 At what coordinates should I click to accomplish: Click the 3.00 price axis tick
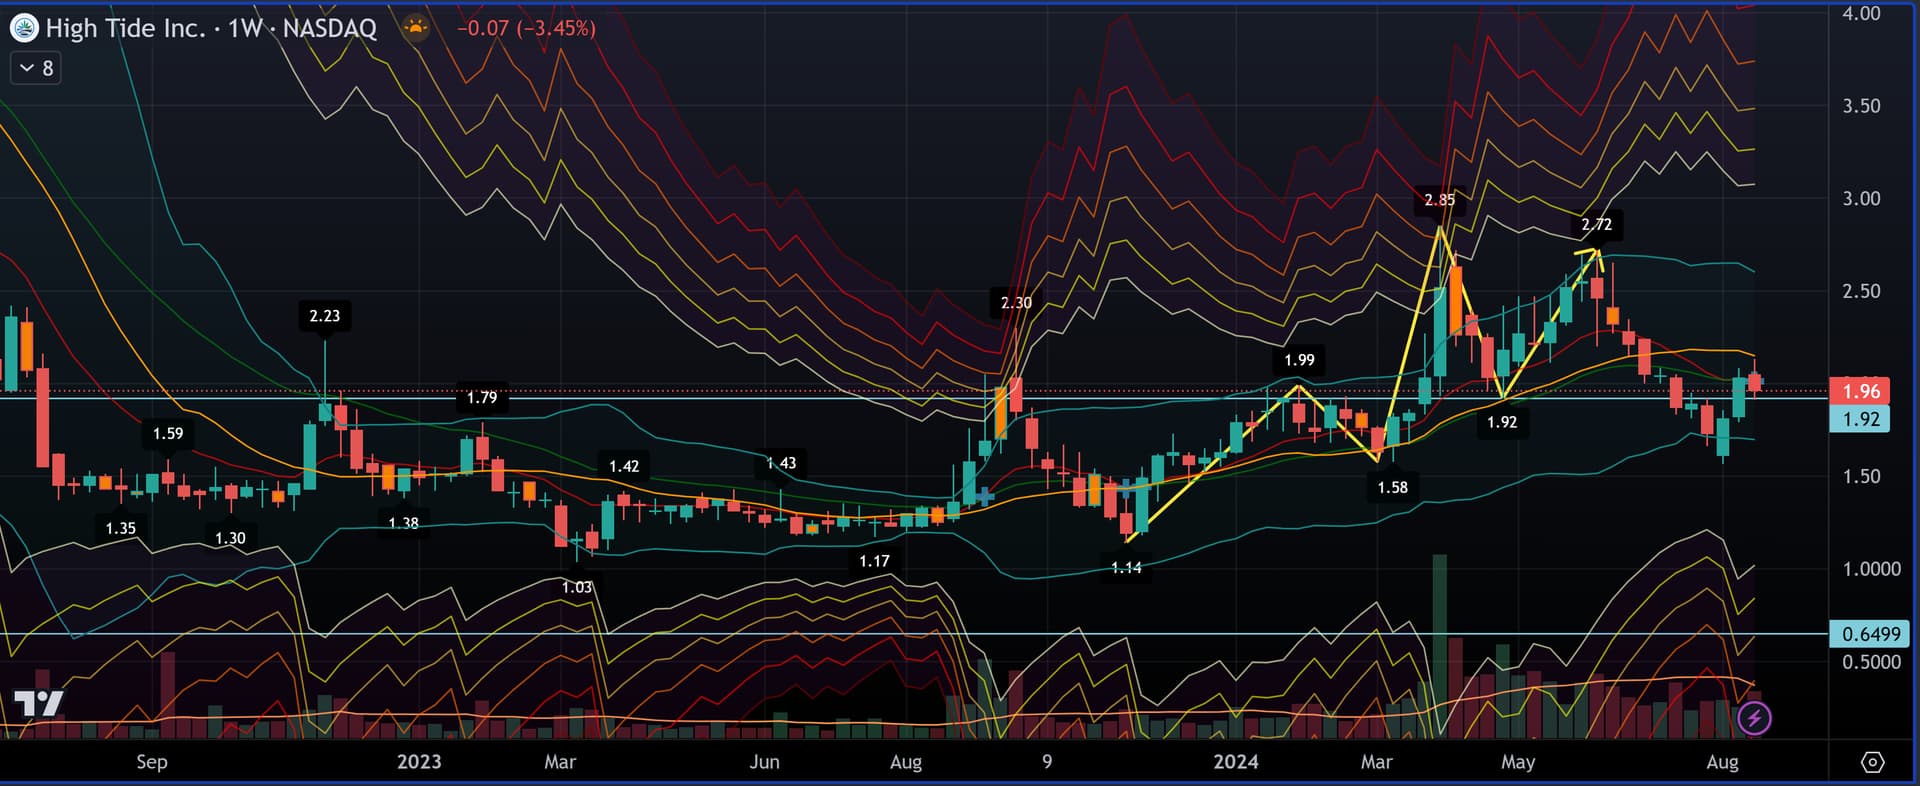[1861, 198]
